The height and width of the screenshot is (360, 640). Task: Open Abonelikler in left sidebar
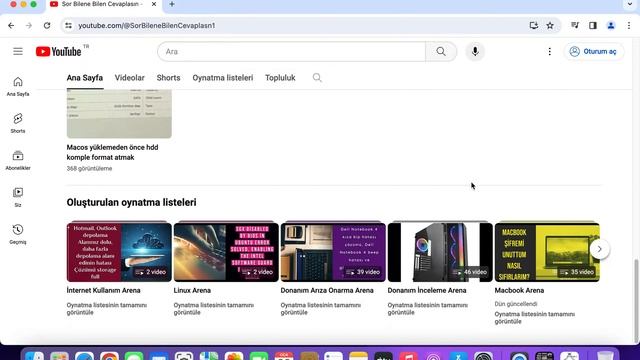click(x=18, y=160)
